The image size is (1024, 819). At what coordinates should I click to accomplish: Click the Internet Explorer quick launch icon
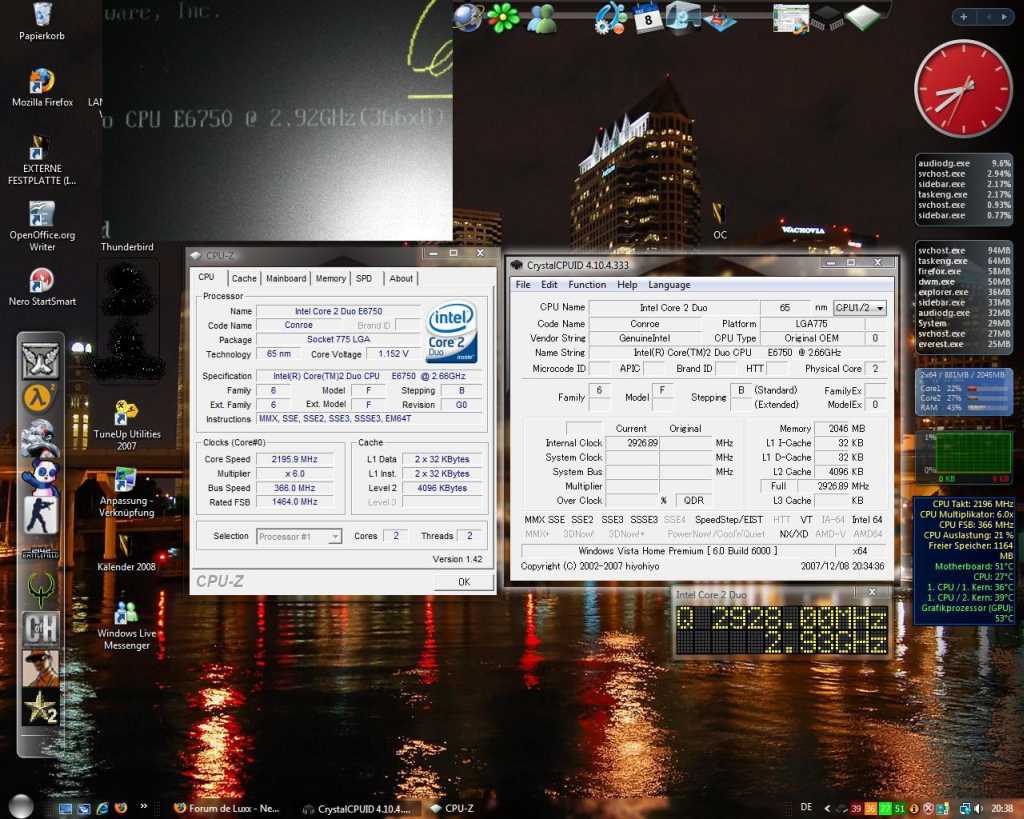[x=102, y=809]
